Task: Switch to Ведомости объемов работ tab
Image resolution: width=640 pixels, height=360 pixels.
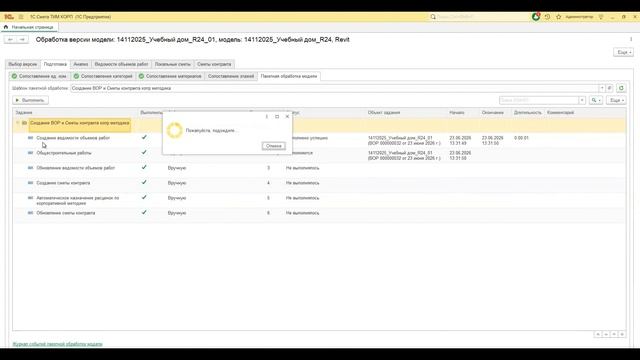Action: [122, 64]
